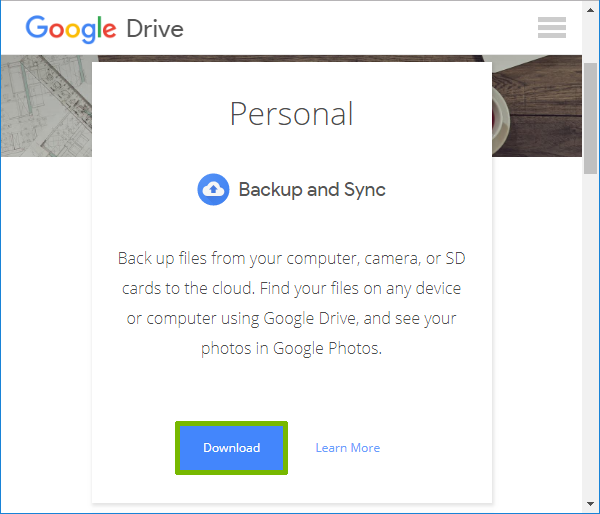Click the blue Download button

[x=232, y=448]
